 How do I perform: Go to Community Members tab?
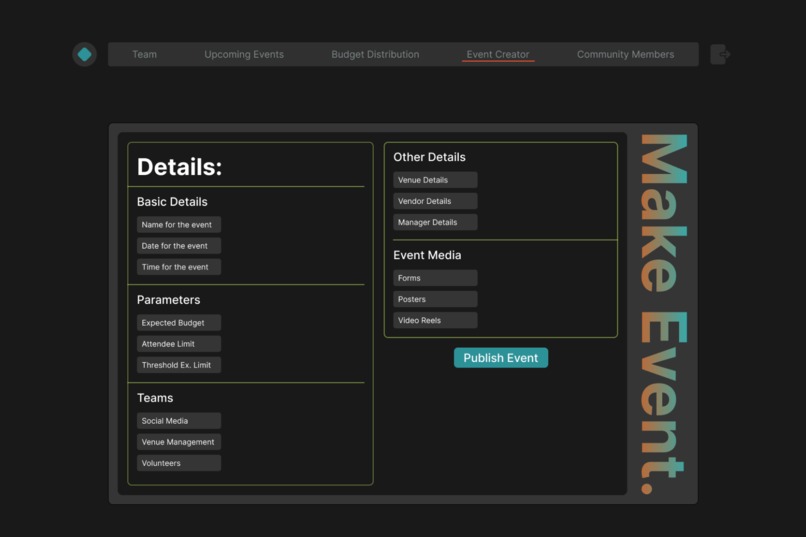625,54
